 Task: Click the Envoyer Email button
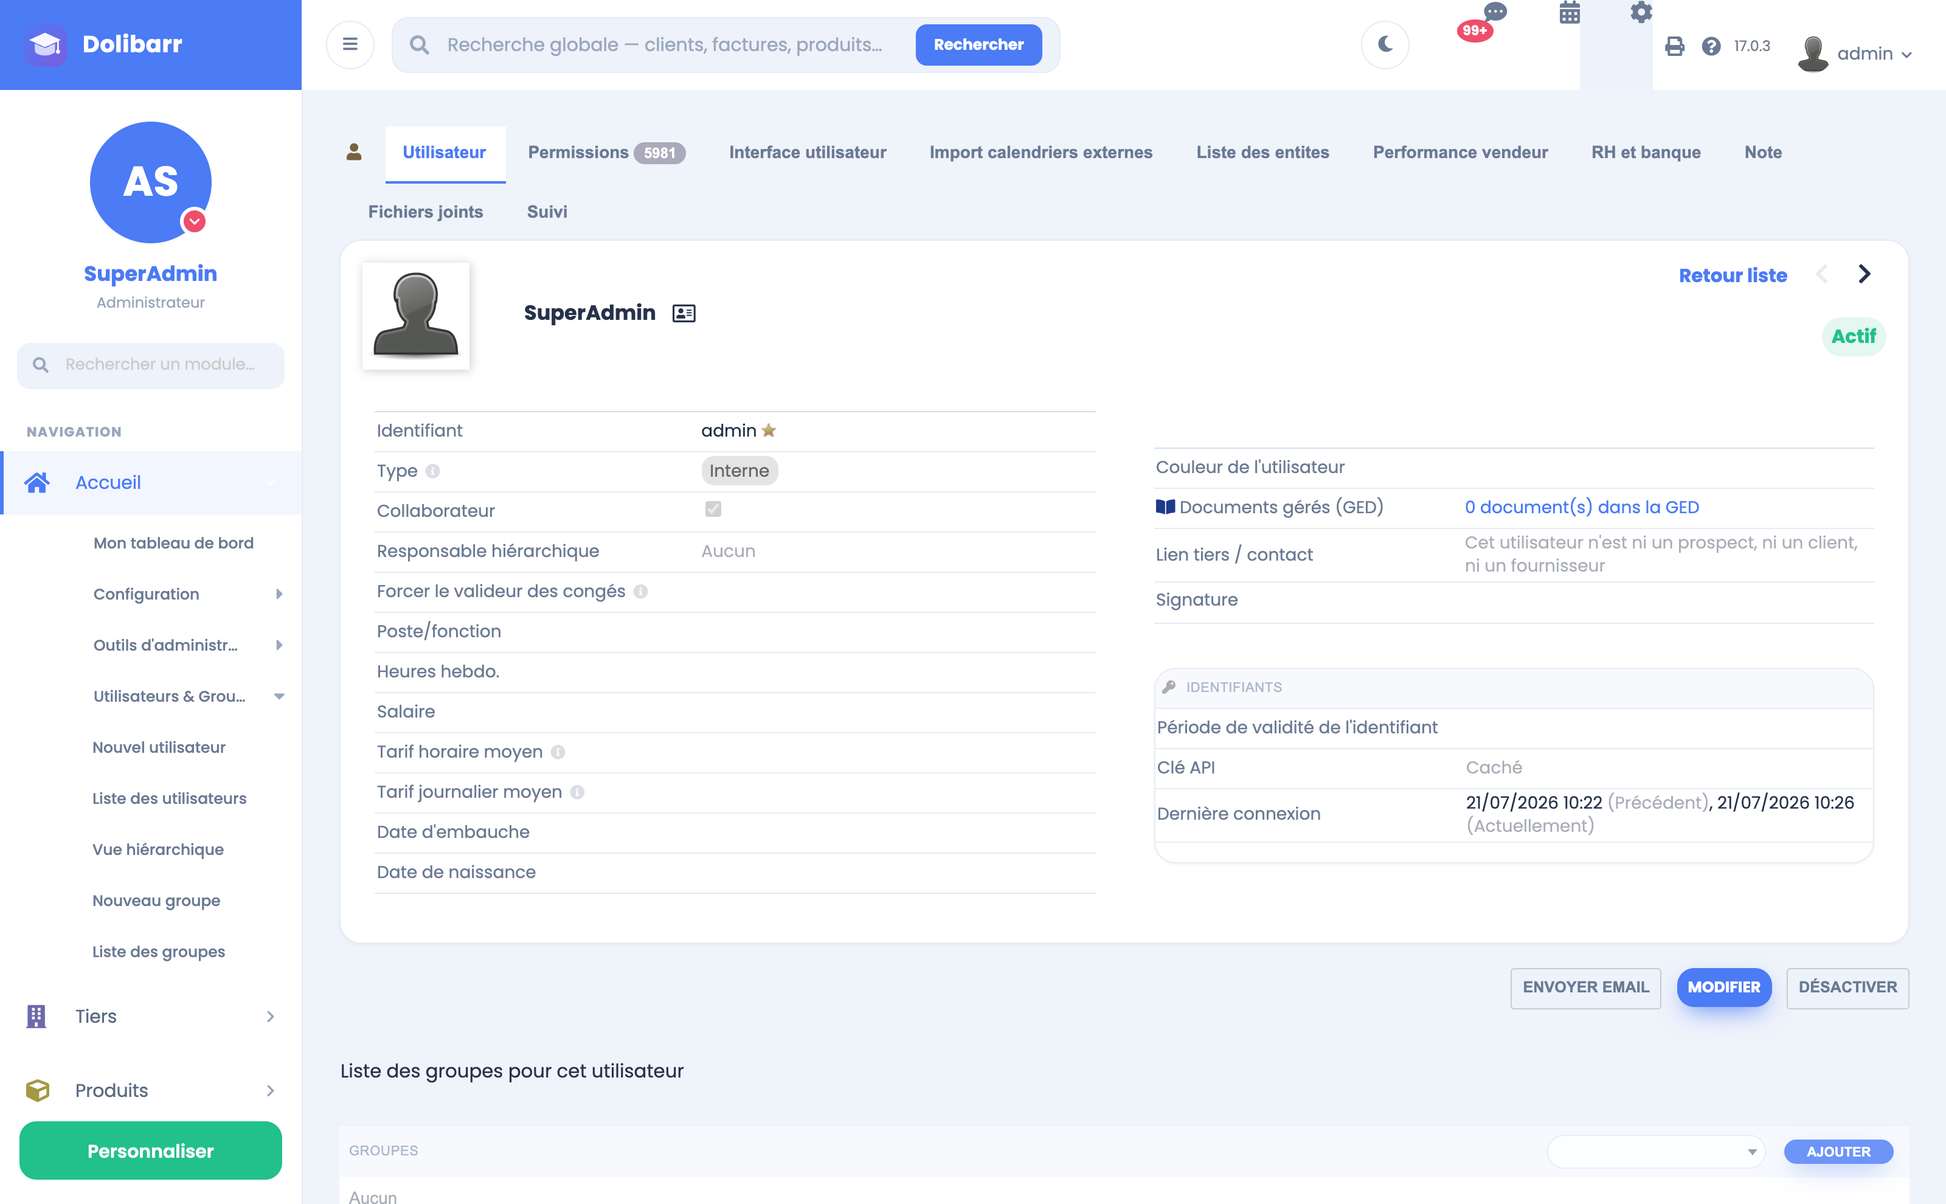coord(1585,987)
